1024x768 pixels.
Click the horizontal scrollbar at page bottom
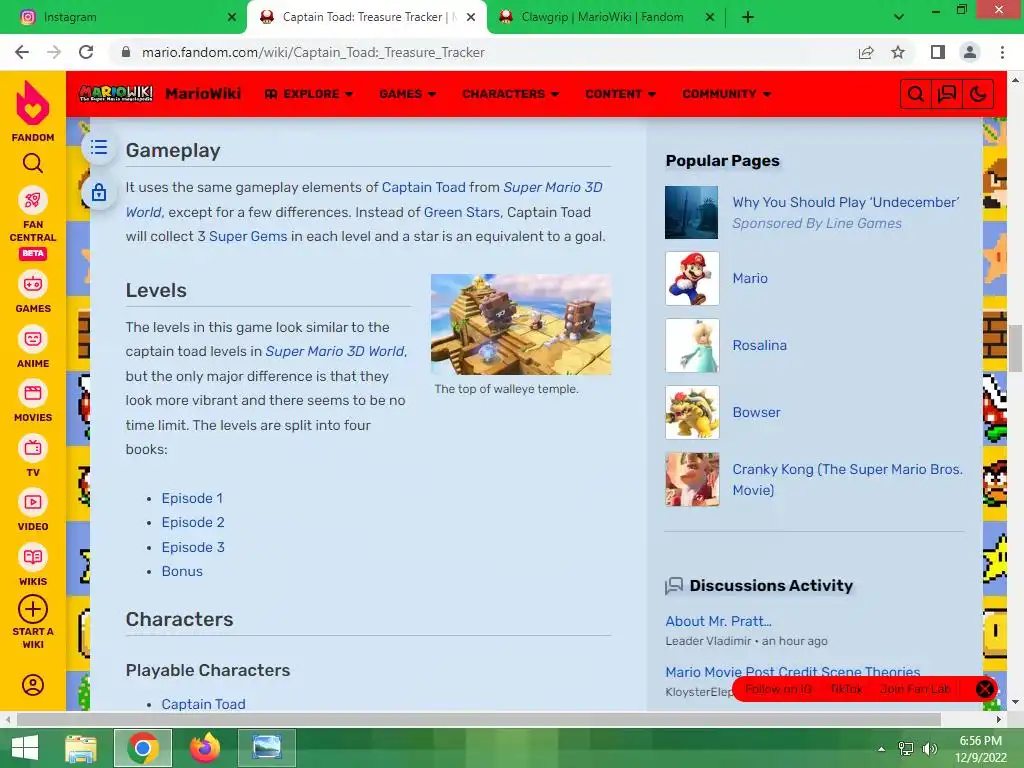tap(479, 719)
